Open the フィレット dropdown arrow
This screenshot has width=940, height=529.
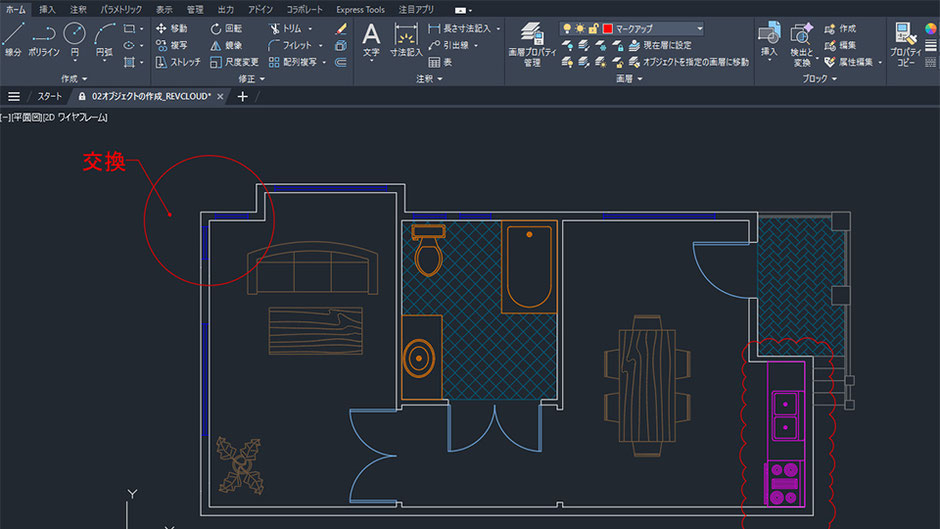pos(320,46)
